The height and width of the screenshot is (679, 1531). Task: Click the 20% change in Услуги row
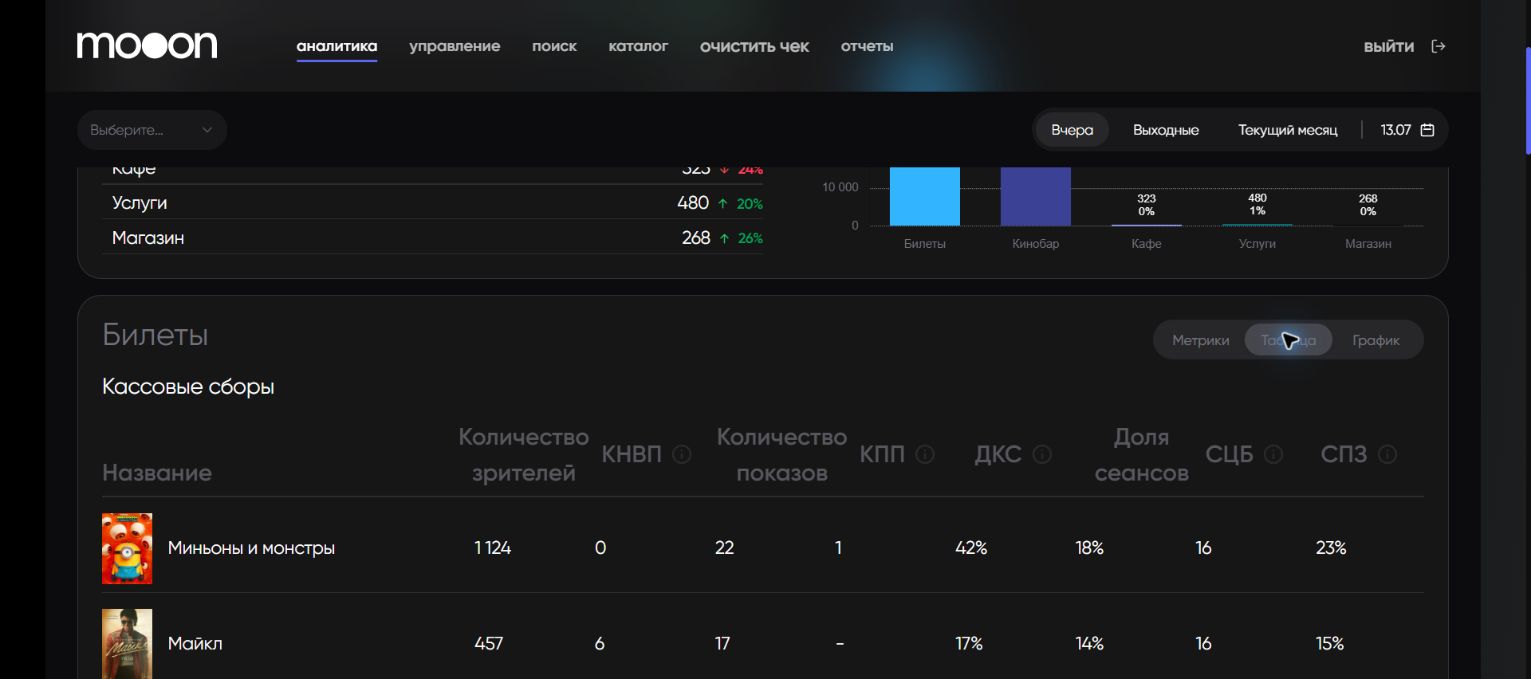tap(750, 203)
